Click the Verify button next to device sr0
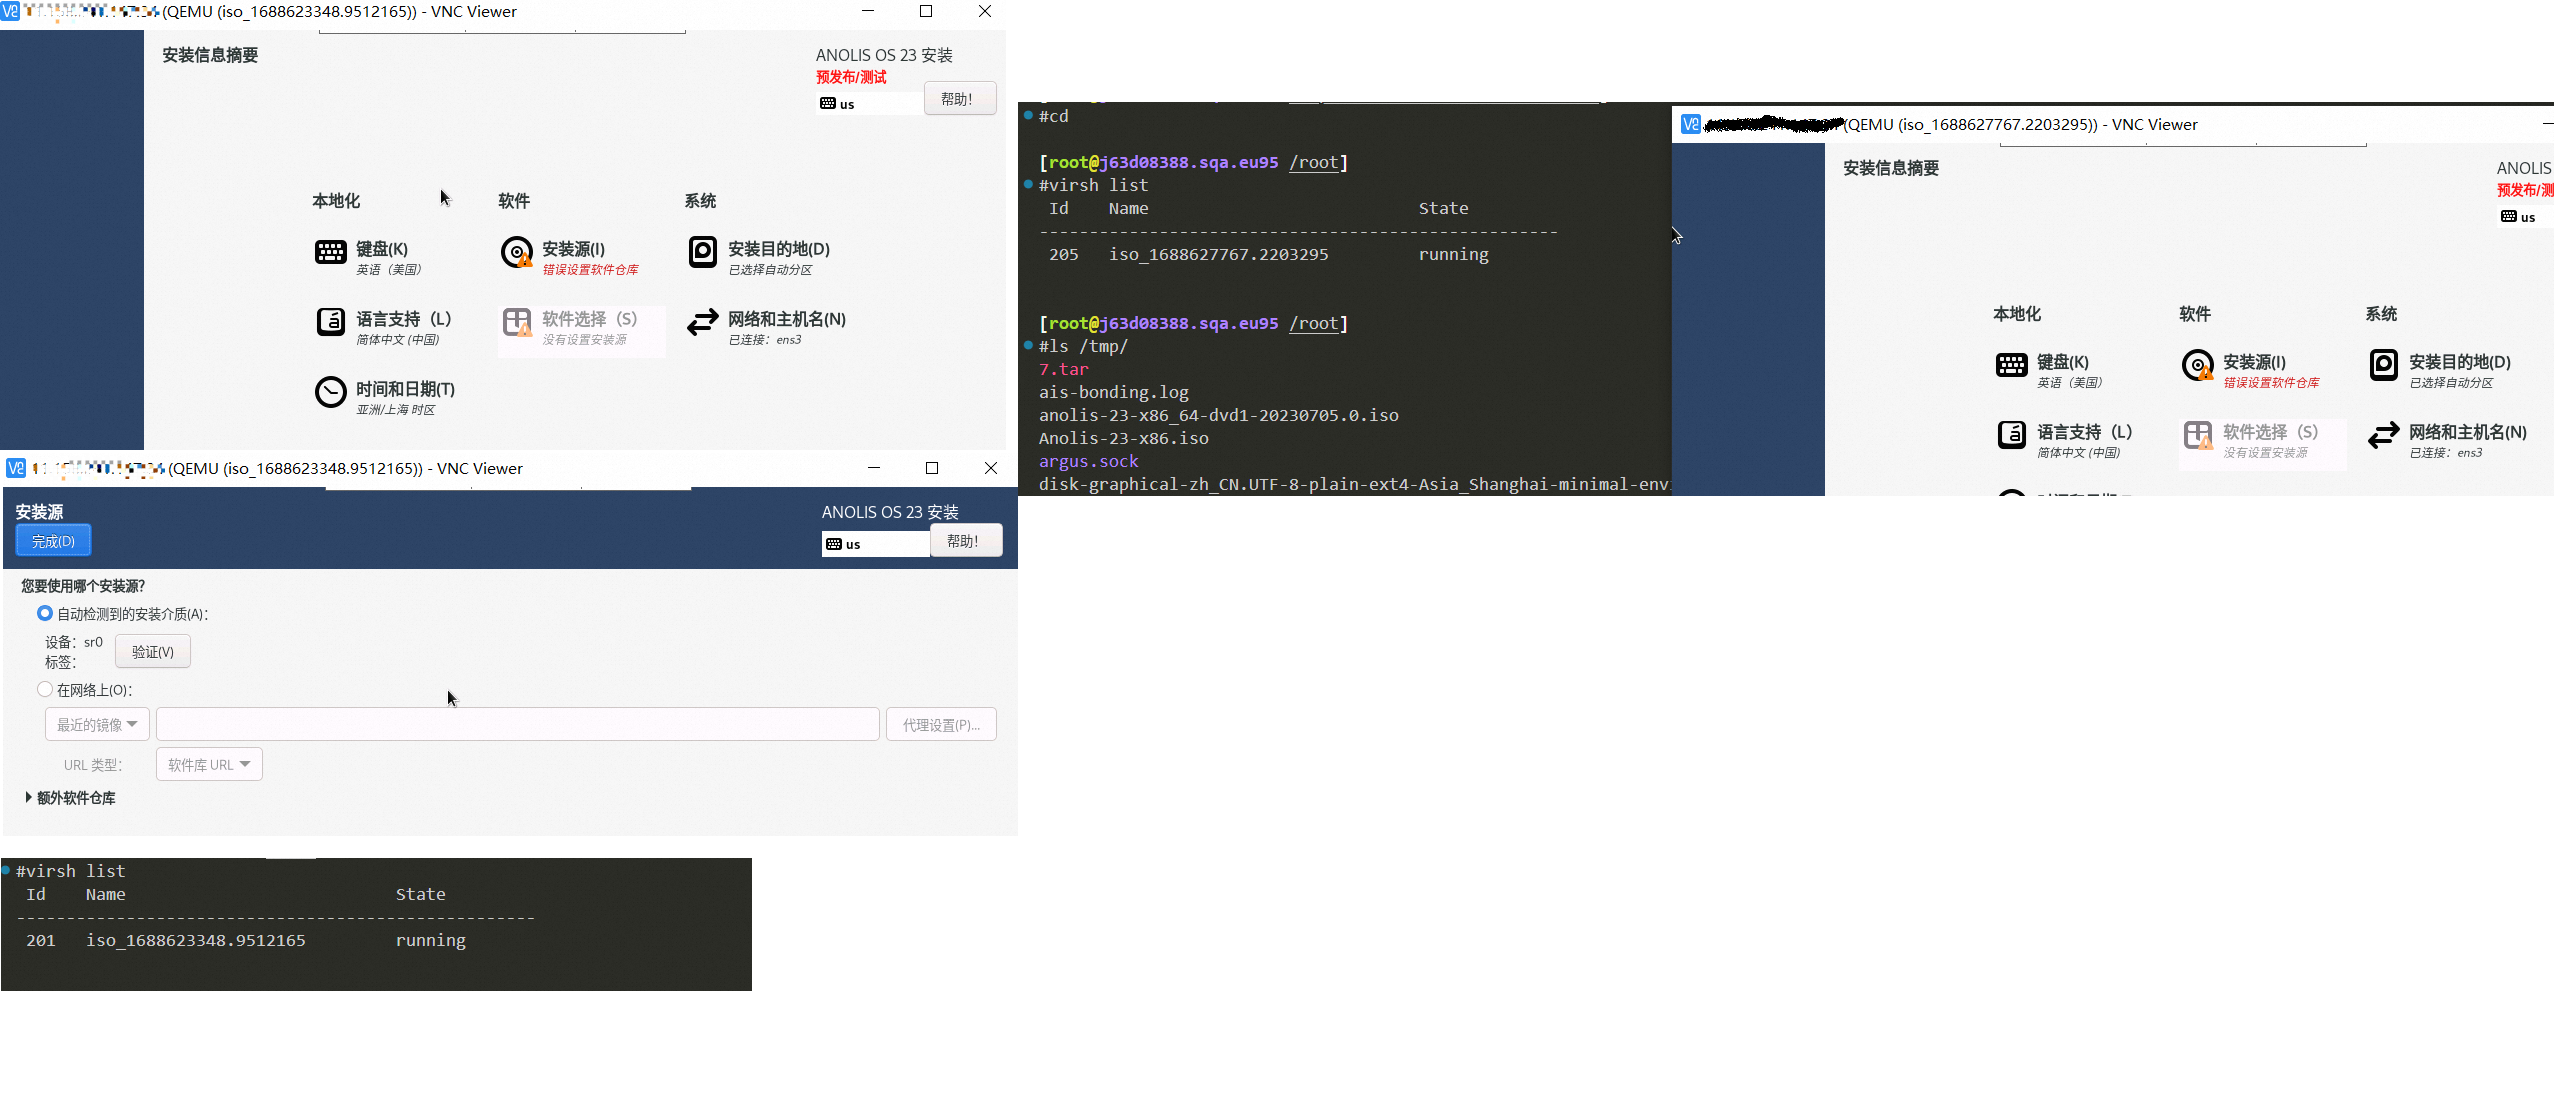Viewport: 2554px width, 1102px height. click(152, 651)
